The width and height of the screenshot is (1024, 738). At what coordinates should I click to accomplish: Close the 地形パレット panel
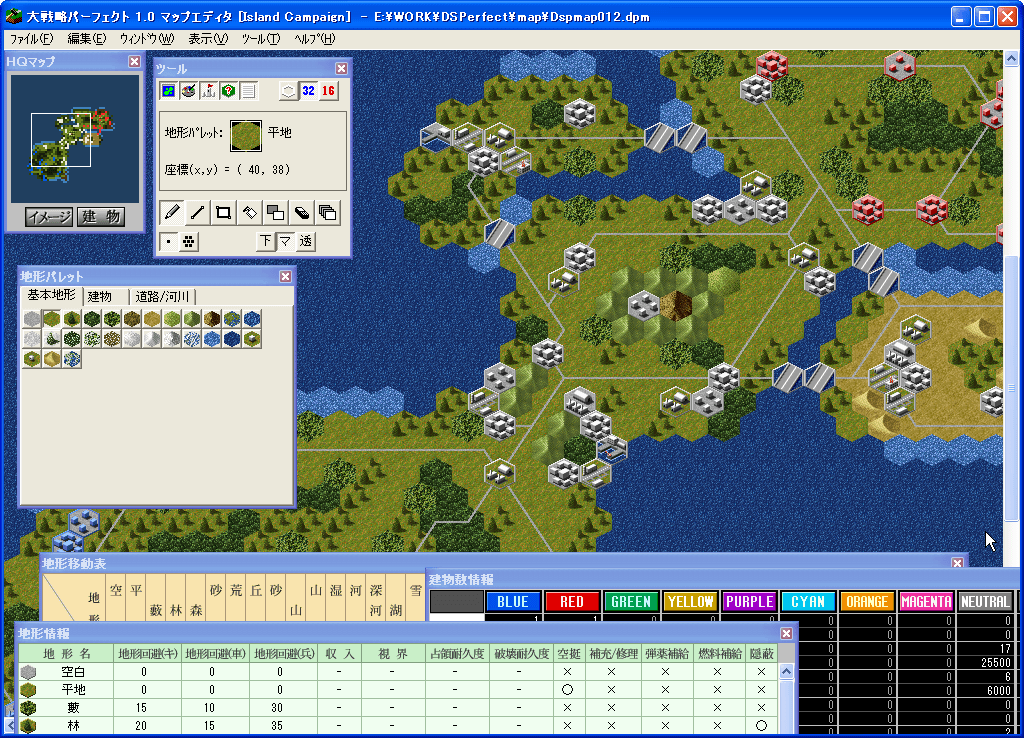pos(285,276)
